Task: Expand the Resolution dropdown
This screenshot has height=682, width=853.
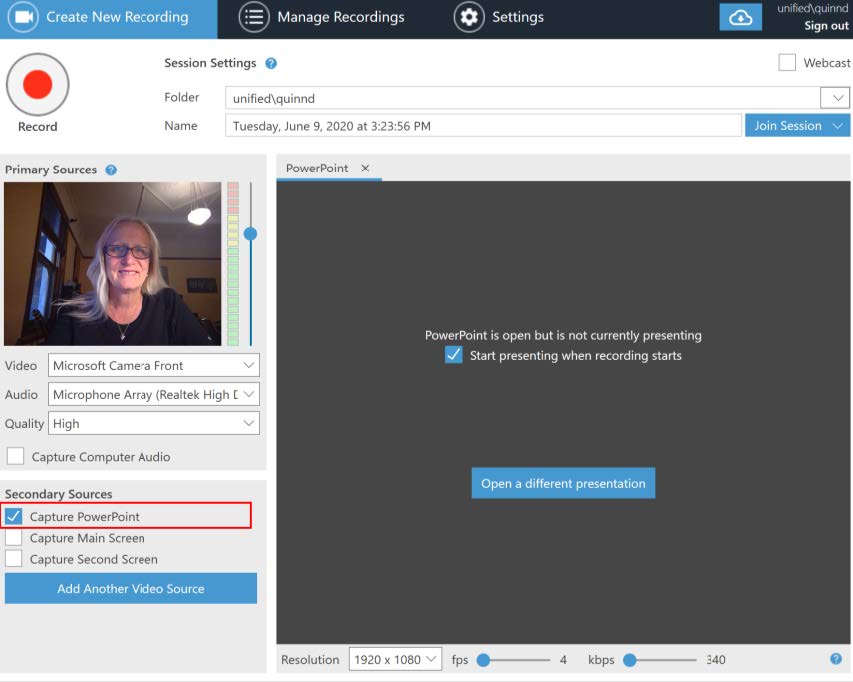Action: pyautogui.click(x=396, y=659)
